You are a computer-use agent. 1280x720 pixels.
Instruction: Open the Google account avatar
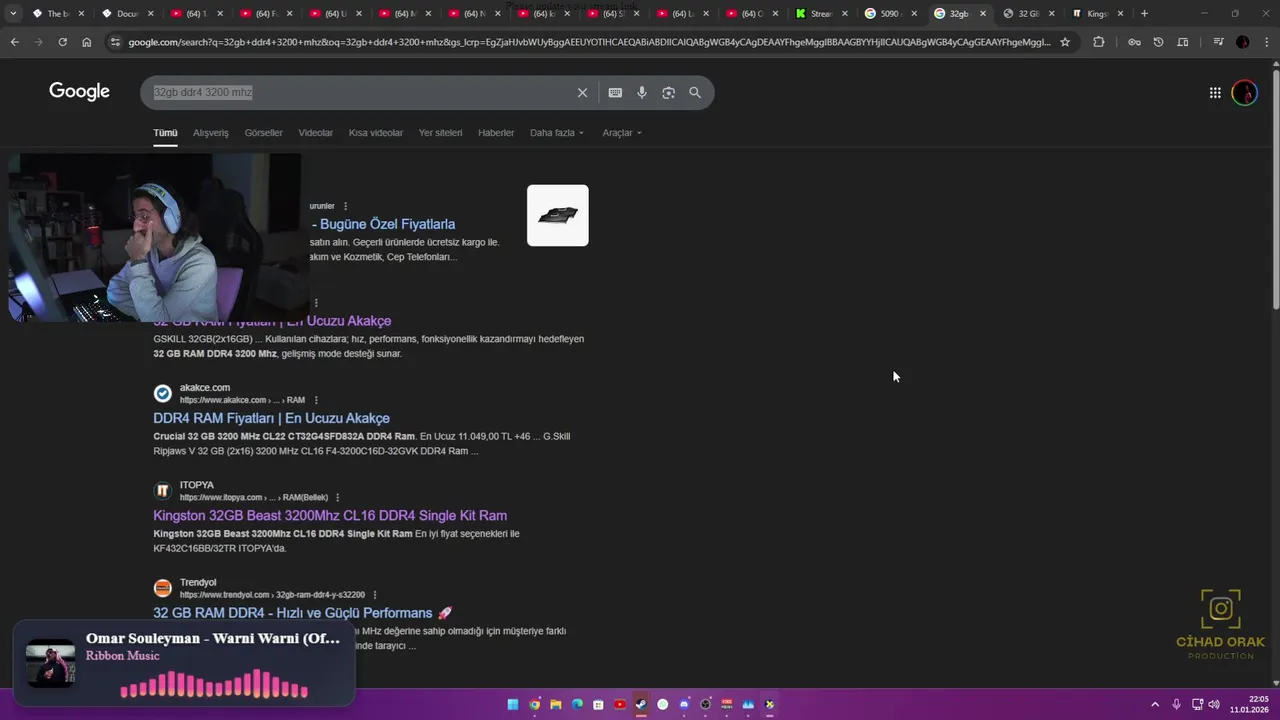(1244, 93)
